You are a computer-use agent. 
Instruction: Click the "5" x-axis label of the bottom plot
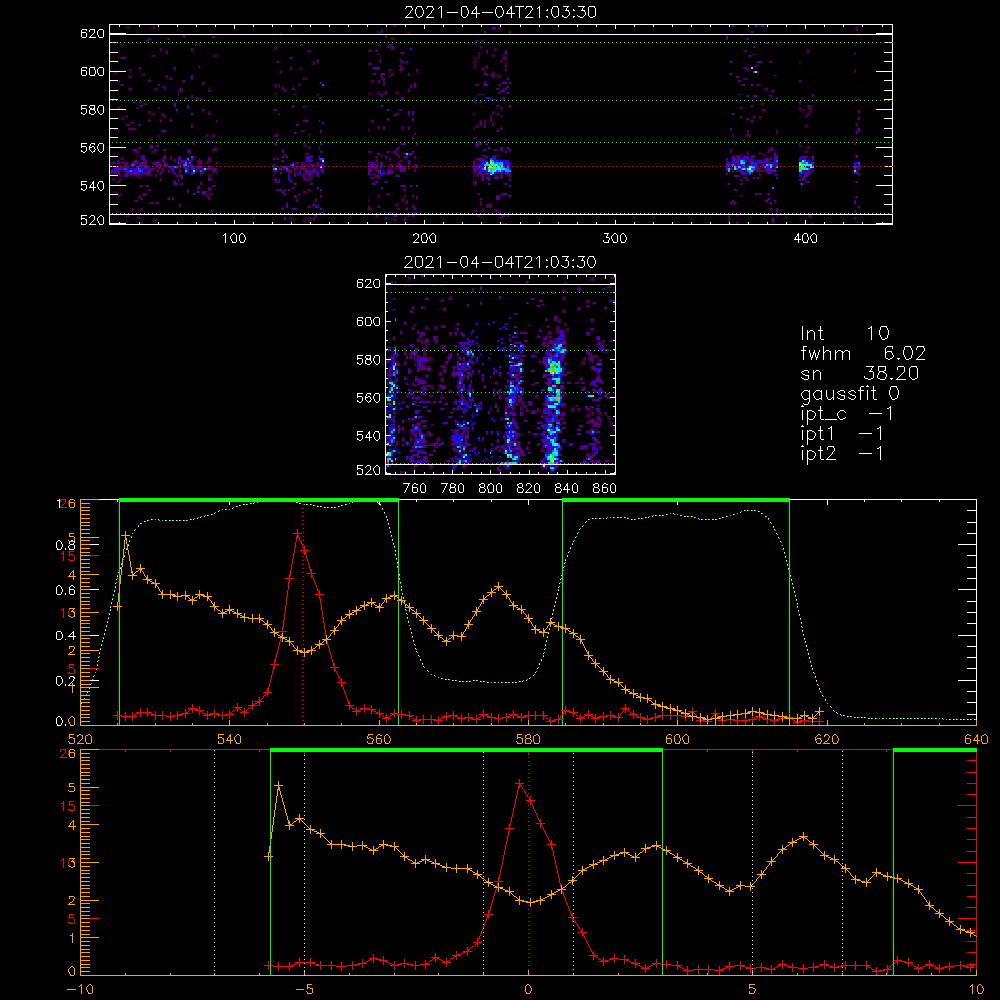pyautogui.click(x=753, y=990)
